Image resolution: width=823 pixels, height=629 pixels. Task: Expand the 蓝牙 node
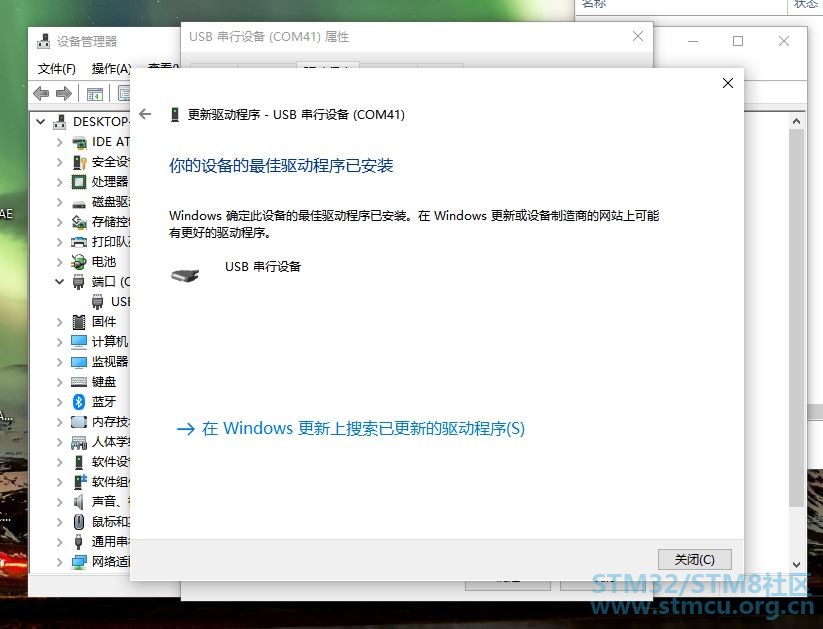pos(59,402)
